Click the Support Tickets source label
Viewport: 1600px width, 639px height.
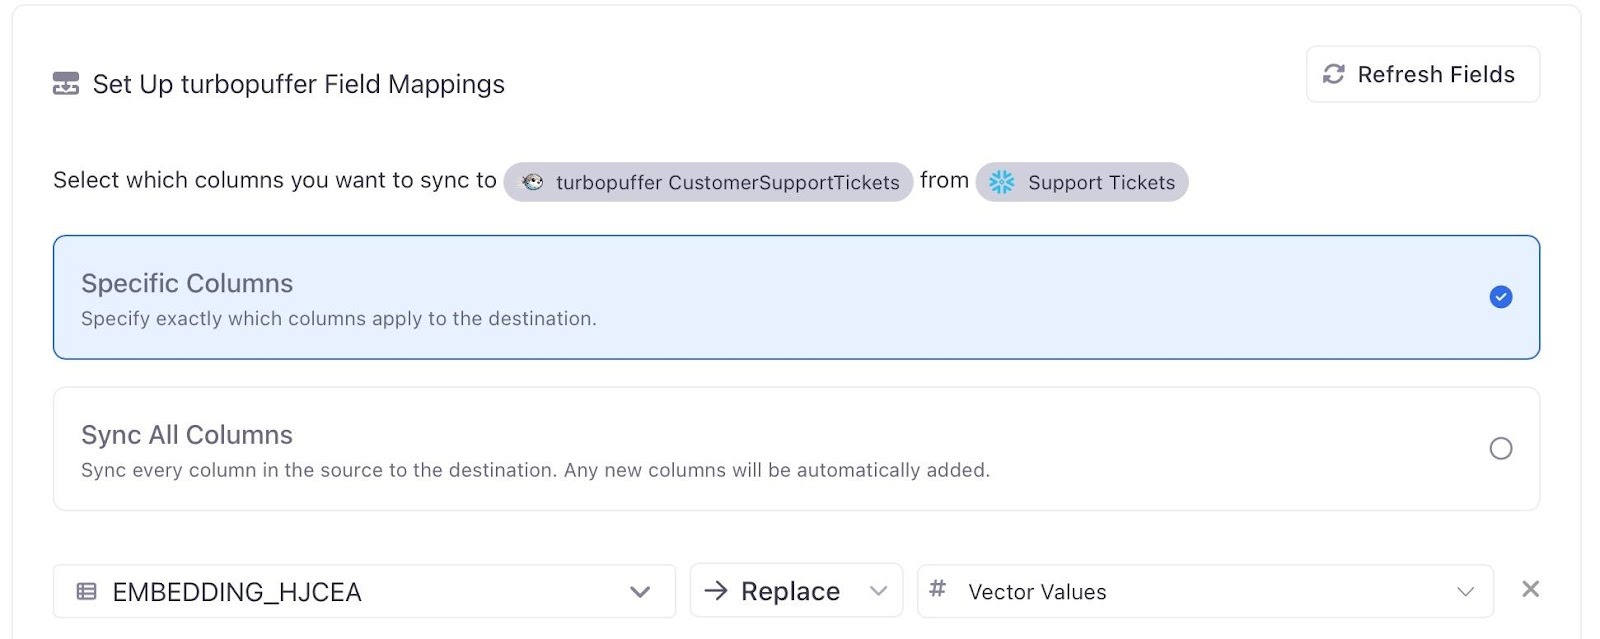(x=1101, y=183)
